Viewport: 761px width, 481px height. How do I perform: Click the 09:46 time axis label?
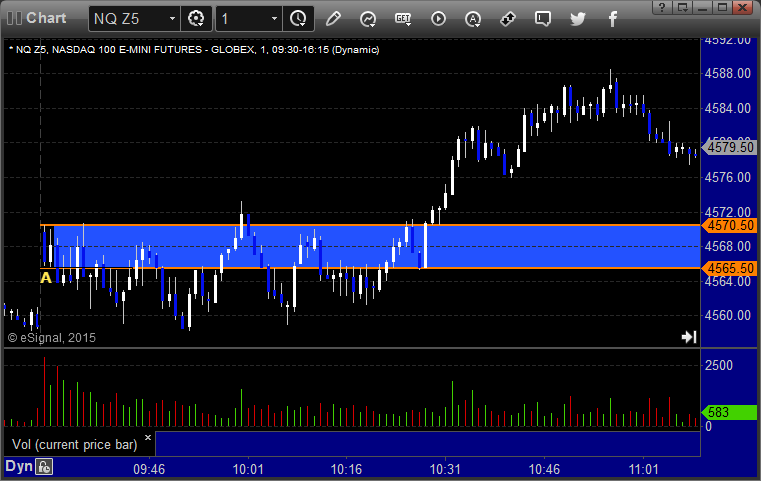(149, 469)
